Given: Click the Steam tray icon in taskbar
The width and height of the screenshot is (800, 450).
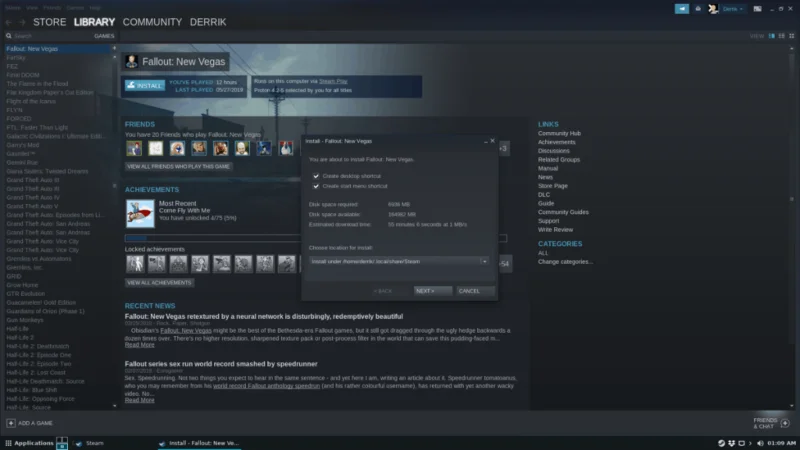Looking at the screenshot, I should pyautogui.click(x=721, y=443).
